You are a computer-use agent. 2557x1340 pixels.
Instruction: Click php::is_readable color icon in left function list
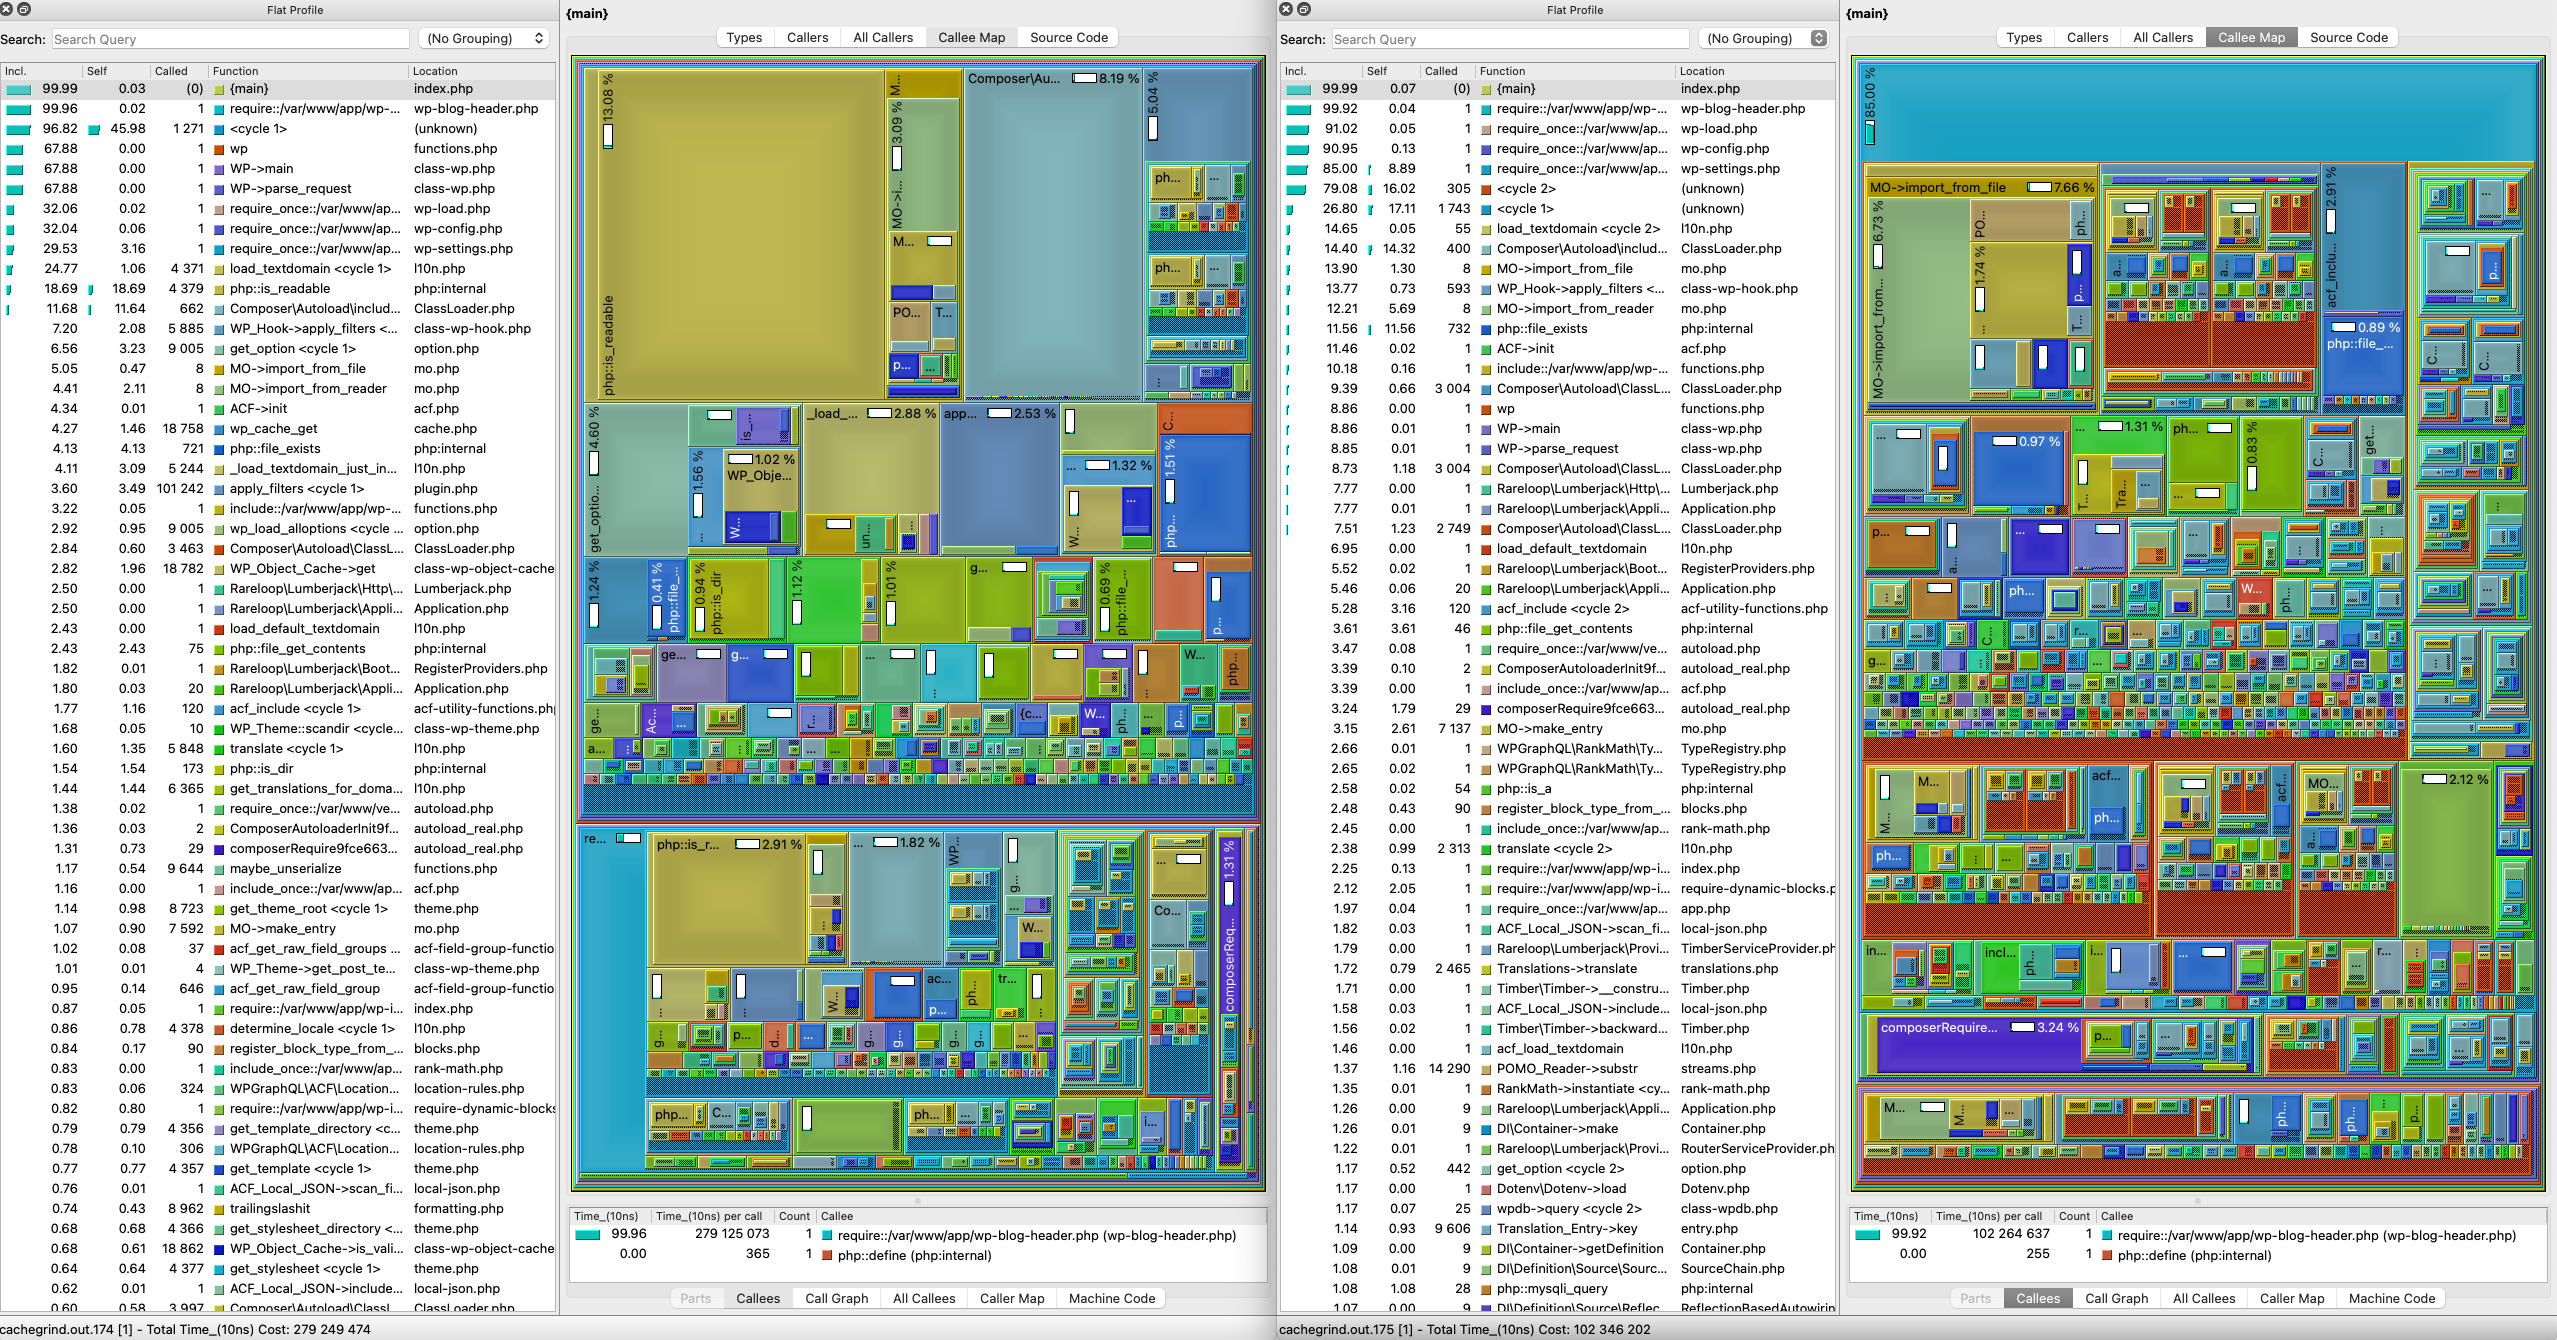click(x=219, y=289)
